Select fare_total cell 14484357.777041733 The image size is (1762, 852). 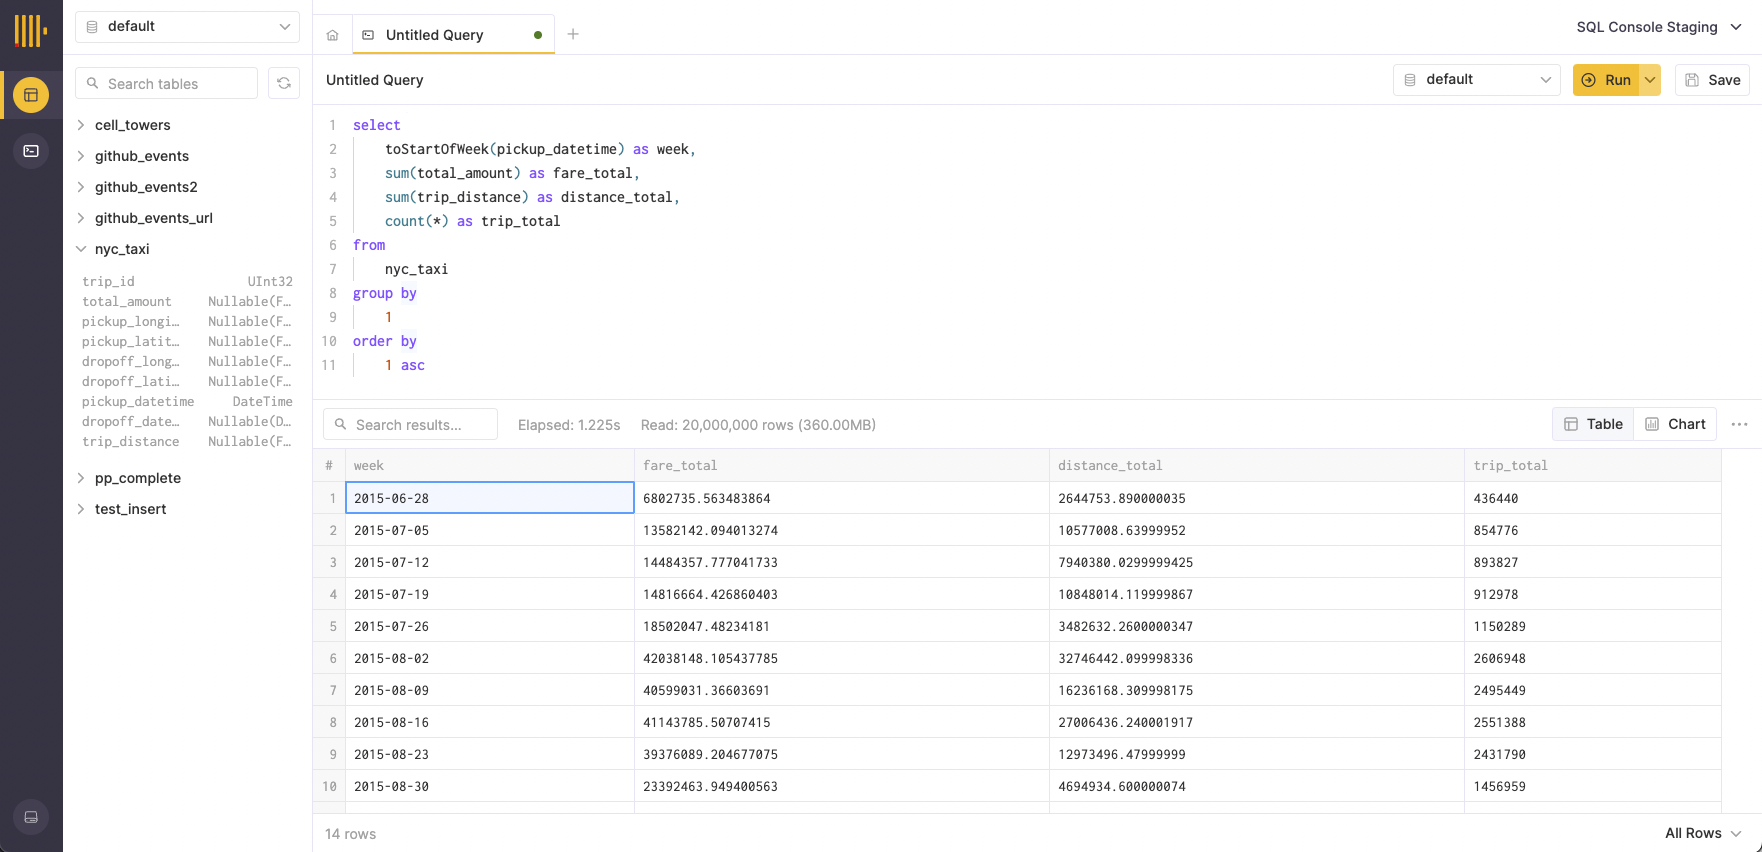(842, 562)
